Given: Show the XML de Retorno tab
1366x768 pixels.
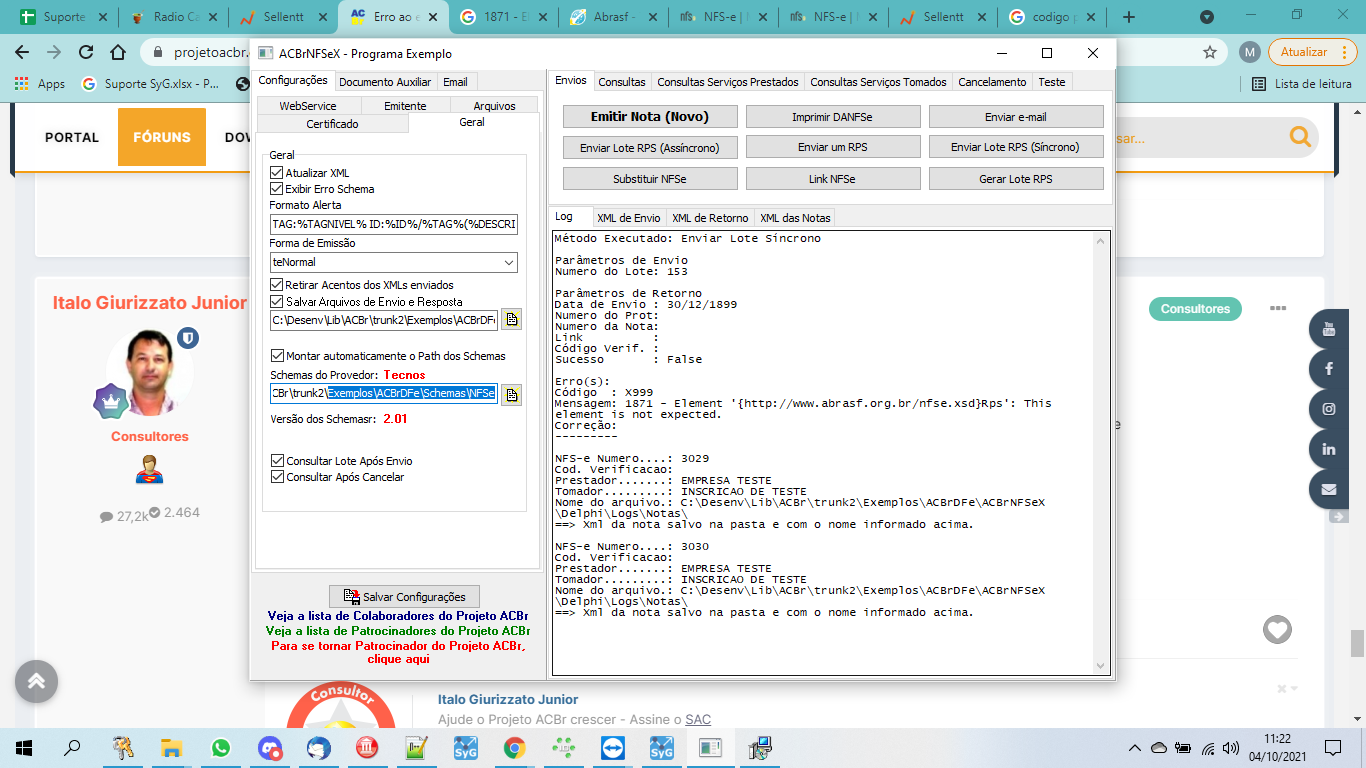Looking at the screenshot, I should click(710, 218).
